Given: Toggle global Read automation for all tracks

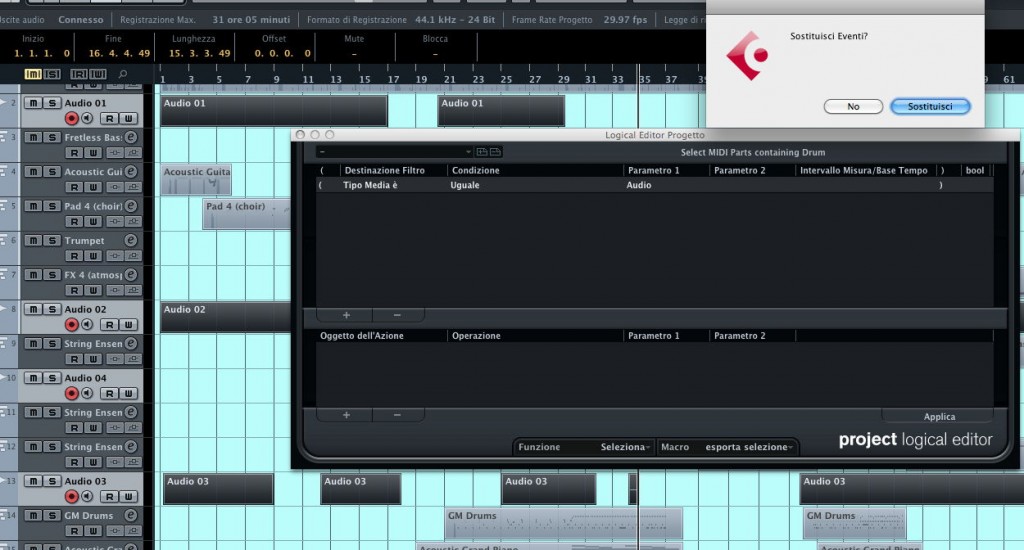Looking at the screenshot, I should click(x=78, y=74).
